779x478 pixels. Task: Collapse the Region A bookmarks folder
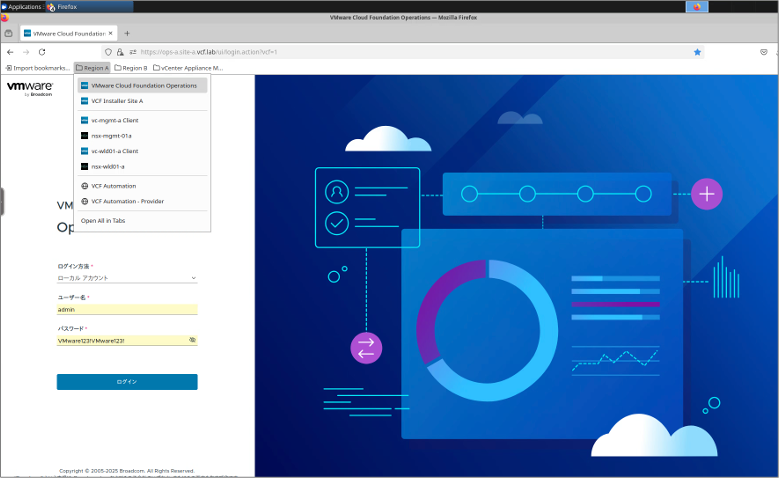[92, 68]
